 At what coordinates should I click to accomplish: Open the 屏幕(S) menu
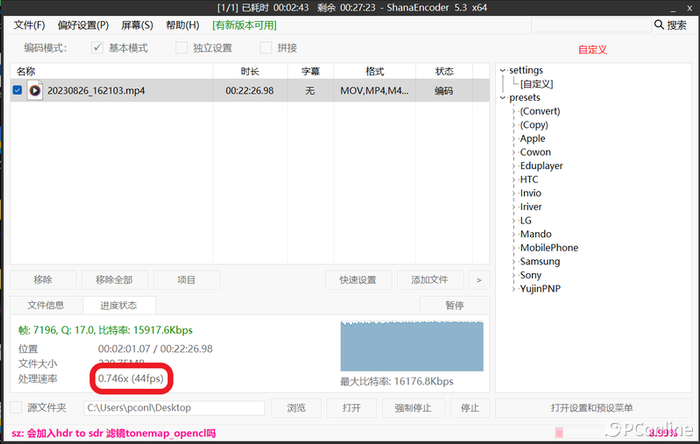click(137, 25)
